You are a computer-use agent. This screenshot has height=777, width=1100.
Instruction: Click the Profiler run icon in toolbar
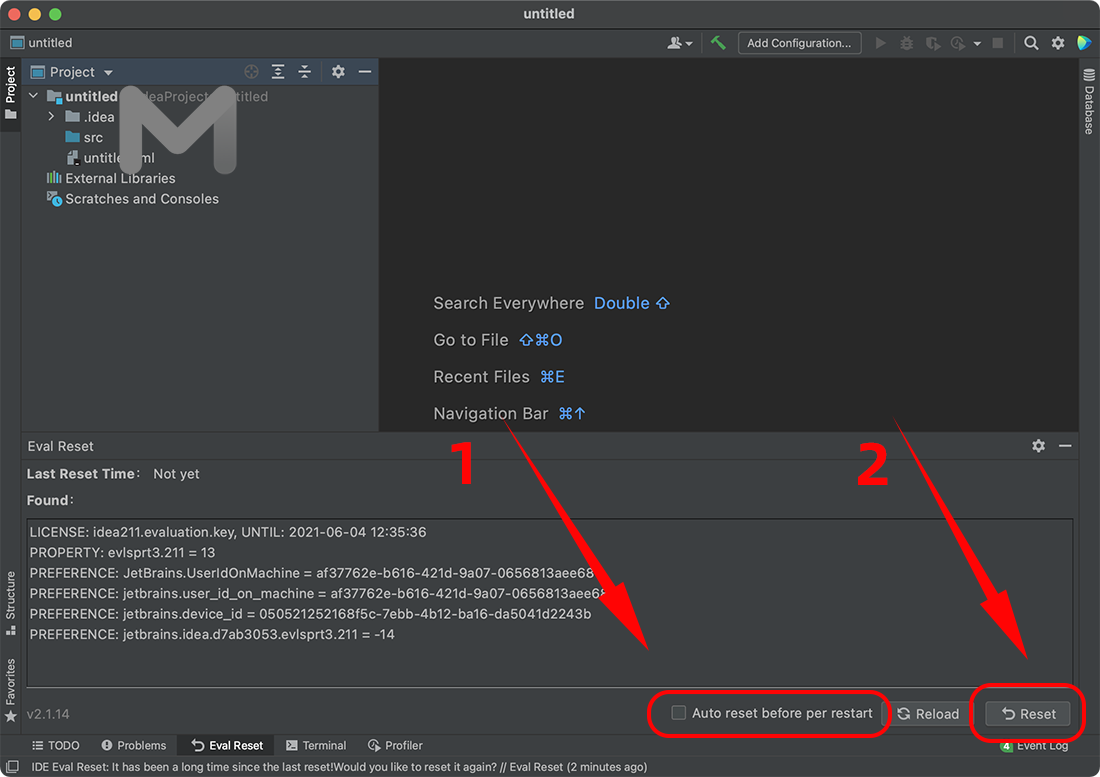pyautogui.click(x=958, y=43)
